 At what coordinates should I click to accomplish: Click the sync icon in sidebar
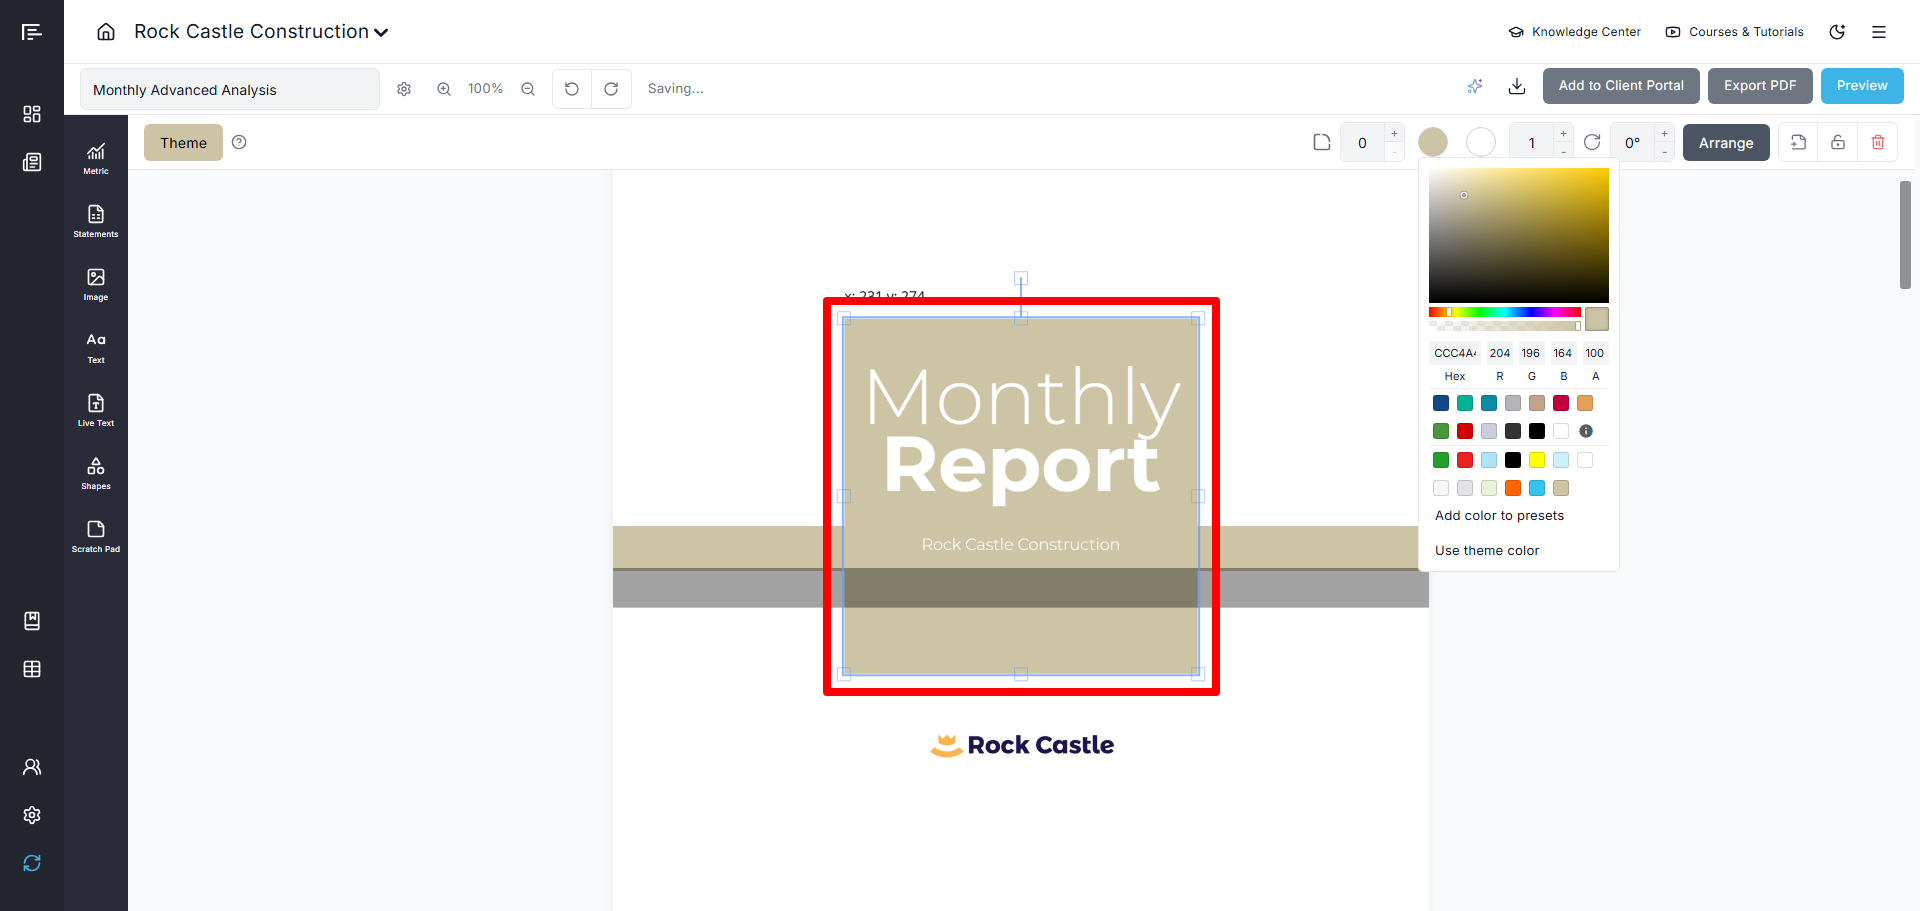pyautogui.click(x=32, y=863)
